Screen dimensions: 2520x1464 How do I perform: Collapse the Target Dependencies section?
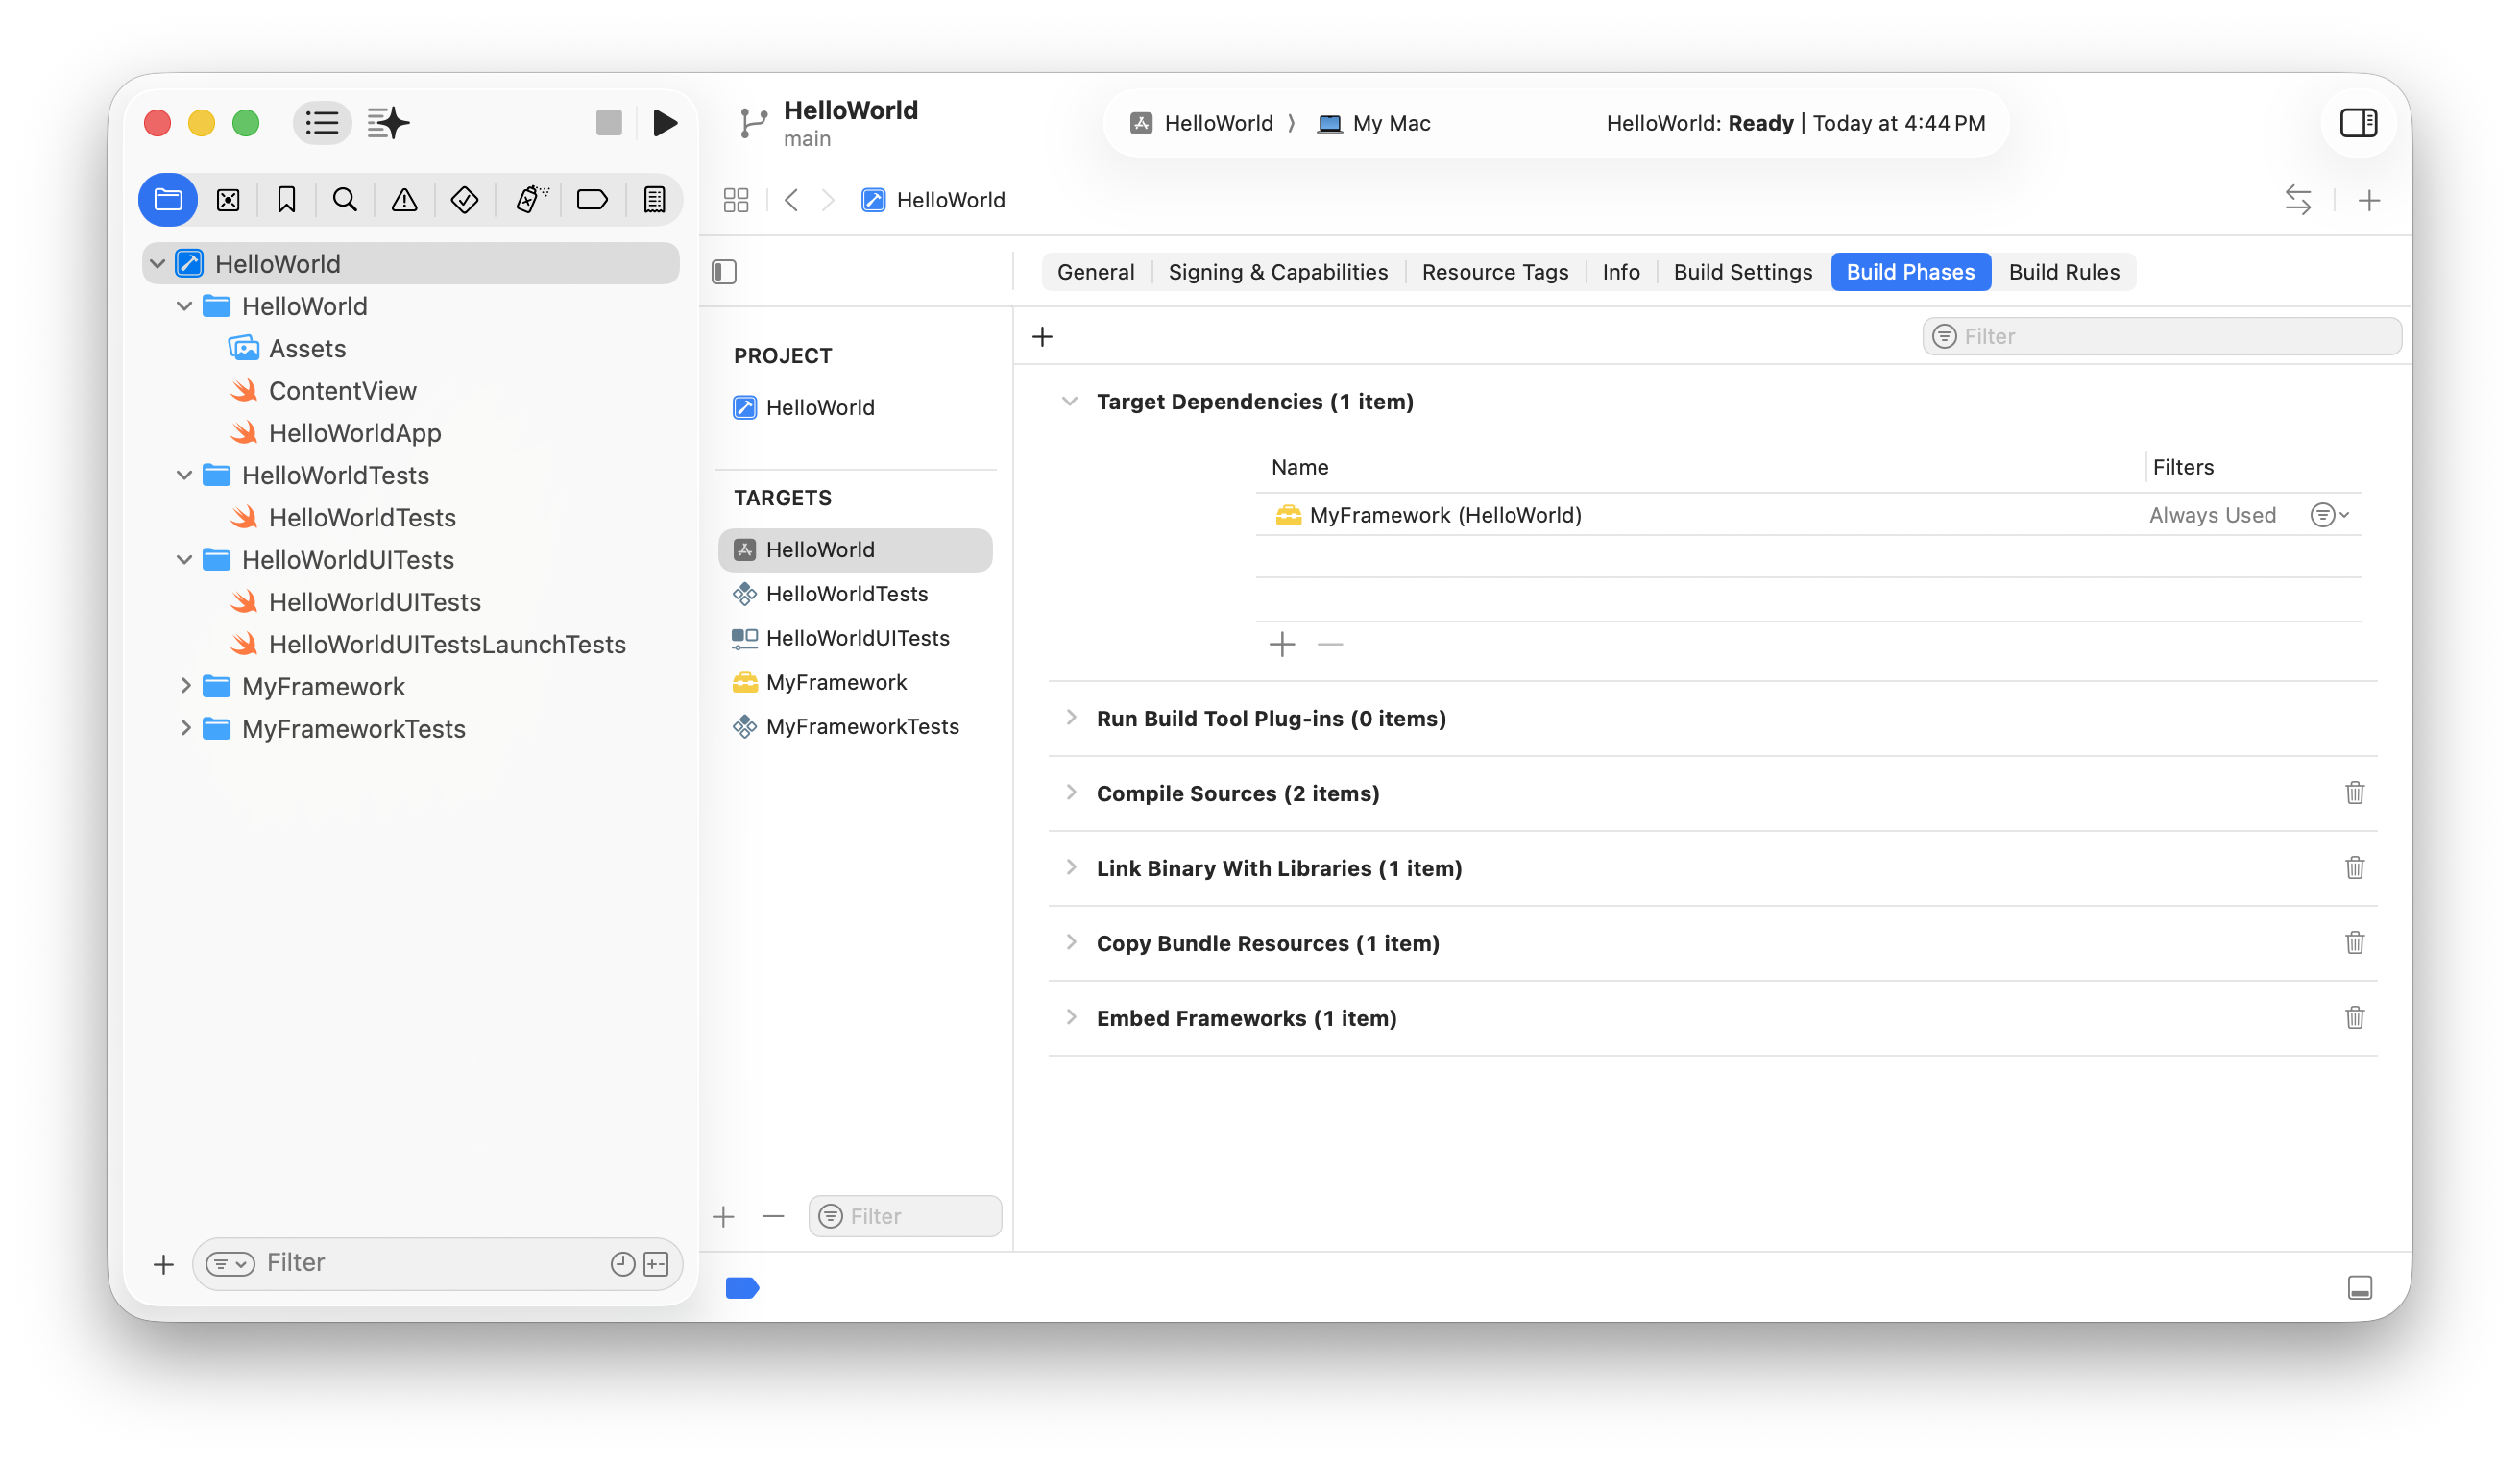pyautogui.click(x=1069, y=402)
